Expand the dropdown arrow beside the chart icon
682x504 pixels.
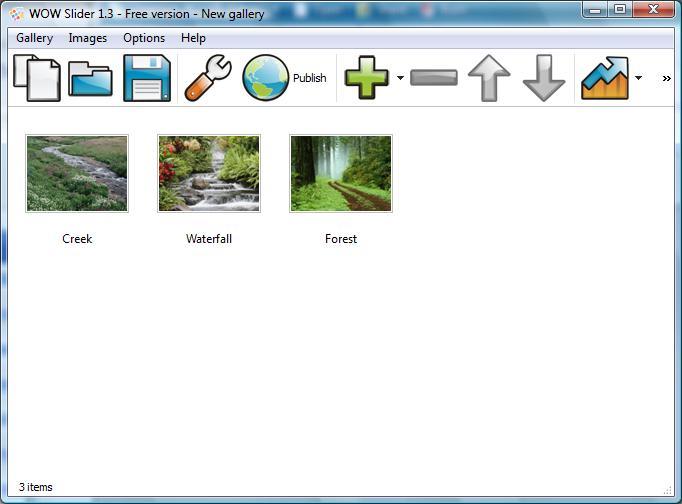click(638, 78)
